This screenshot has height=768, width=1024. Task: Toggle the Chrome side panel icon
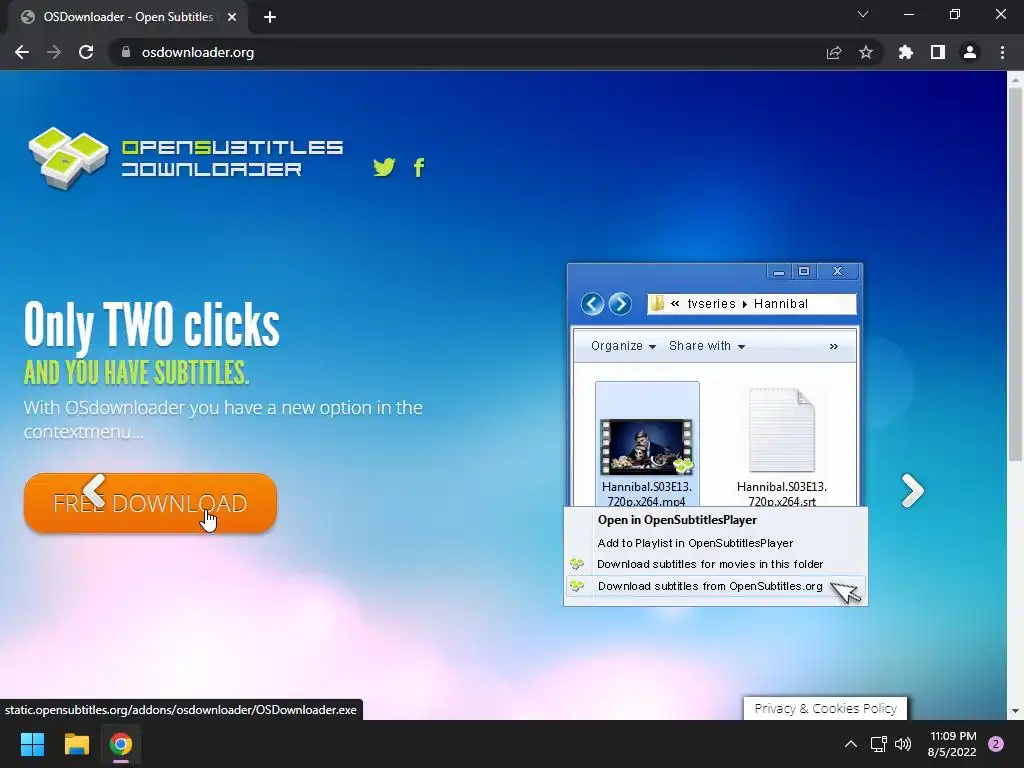pyautogui.click(x=938, y=52)
